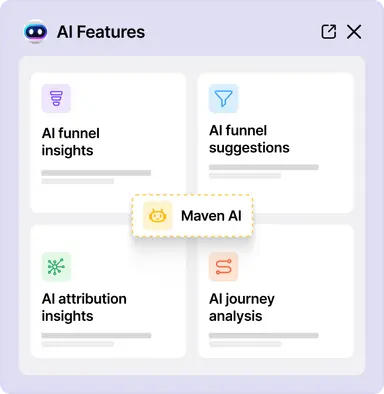Viewport: 384px width, 394px height.
Task: Click the AI funnel insights title text
Action: pos(71,142)
